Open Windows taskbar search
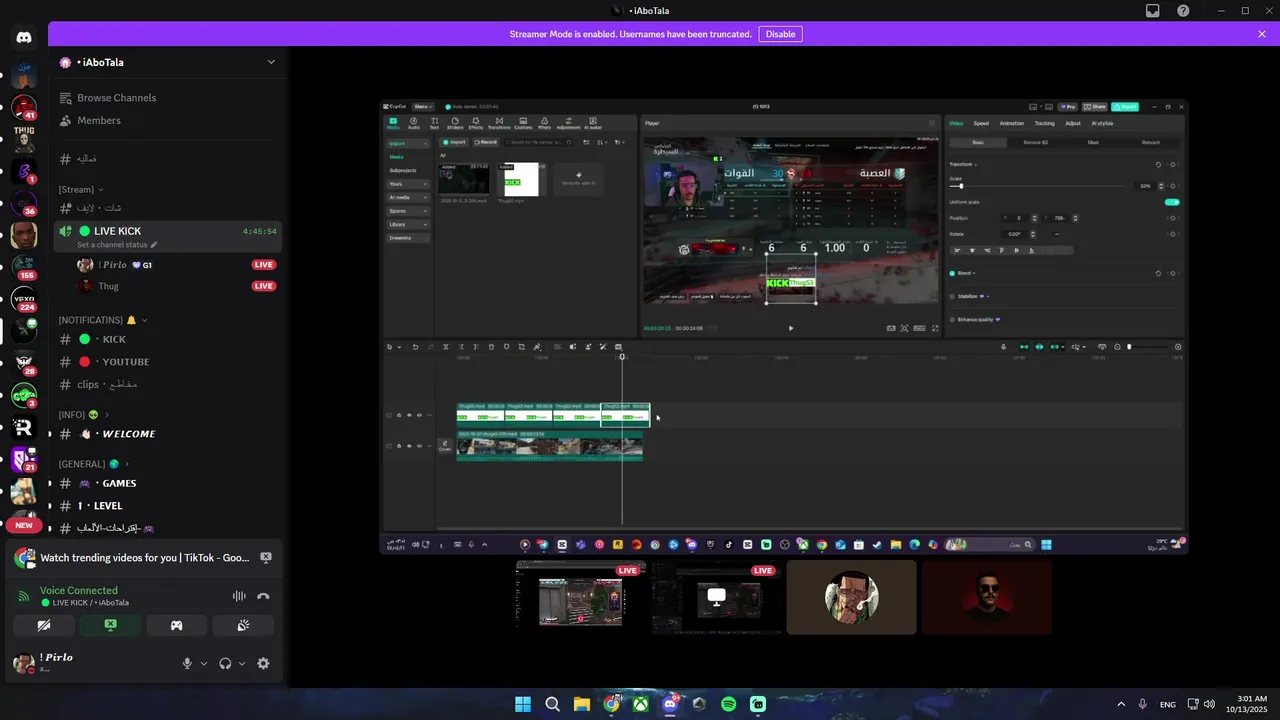The height and width of the screenshot is (720, 1280). [x=552, y=704]
